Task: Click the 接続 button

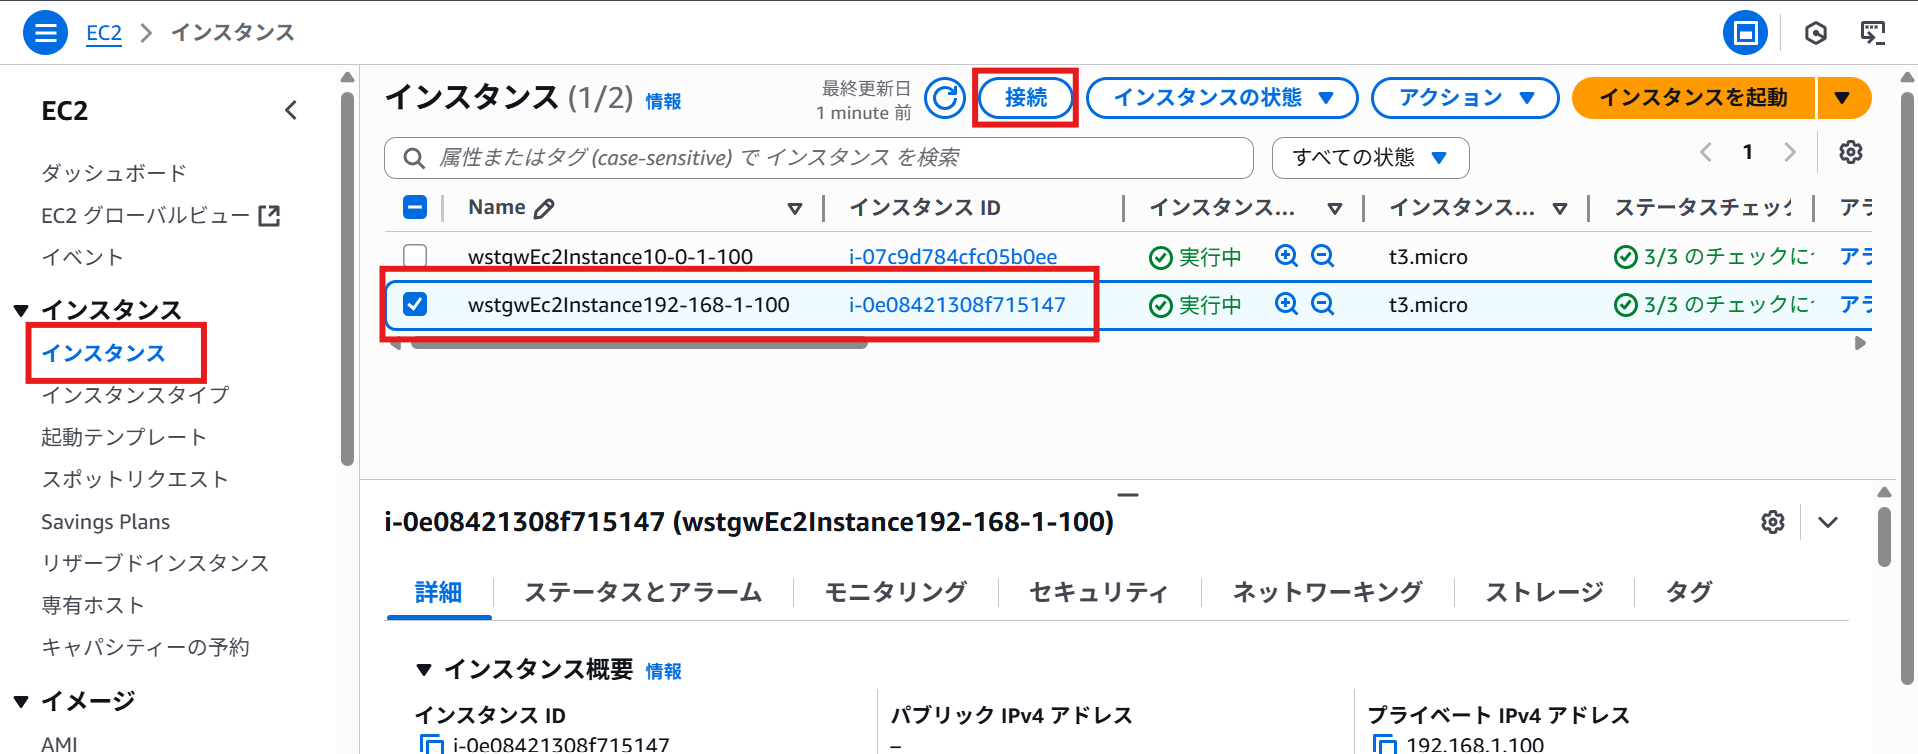Action: tap(1025, 98)
